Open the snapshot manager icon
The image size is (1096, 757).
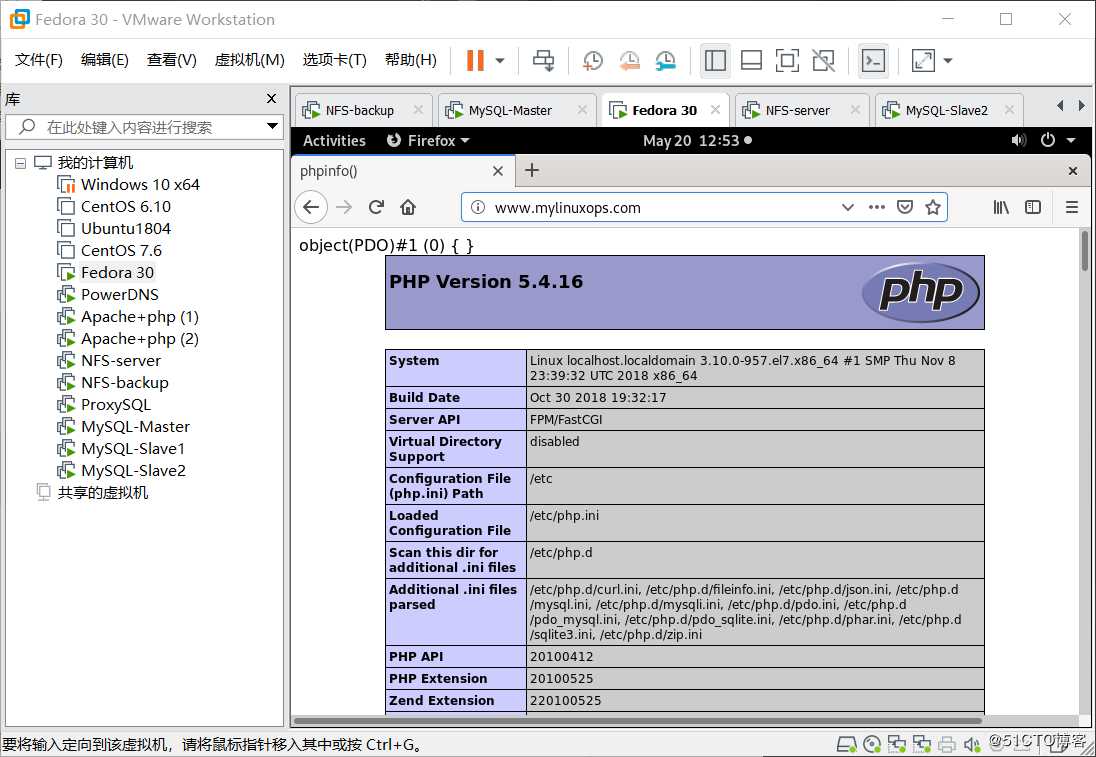665,60
